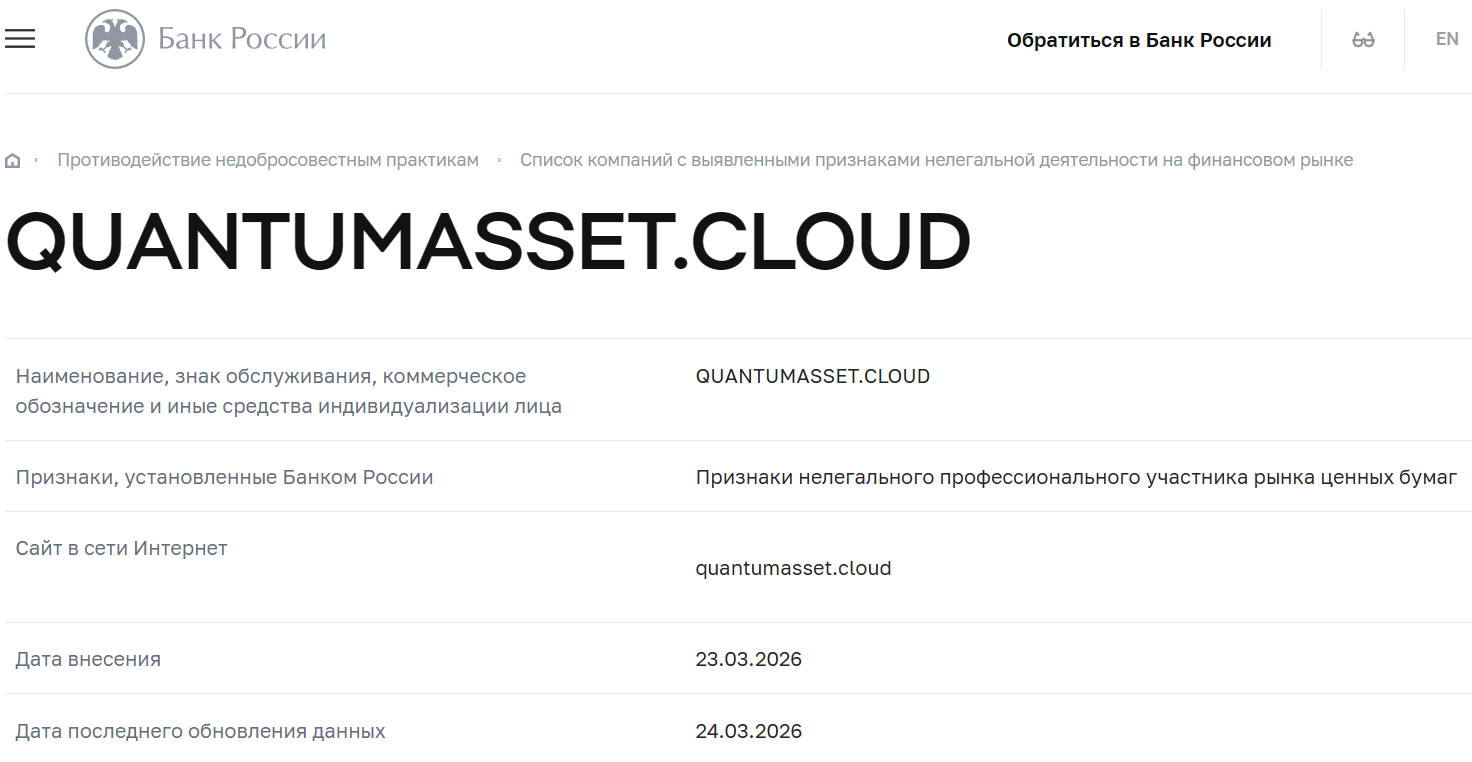The image size is (1472, 762).
Task: Click the quantumasset.cloud website address
Action: coord(793,567)
